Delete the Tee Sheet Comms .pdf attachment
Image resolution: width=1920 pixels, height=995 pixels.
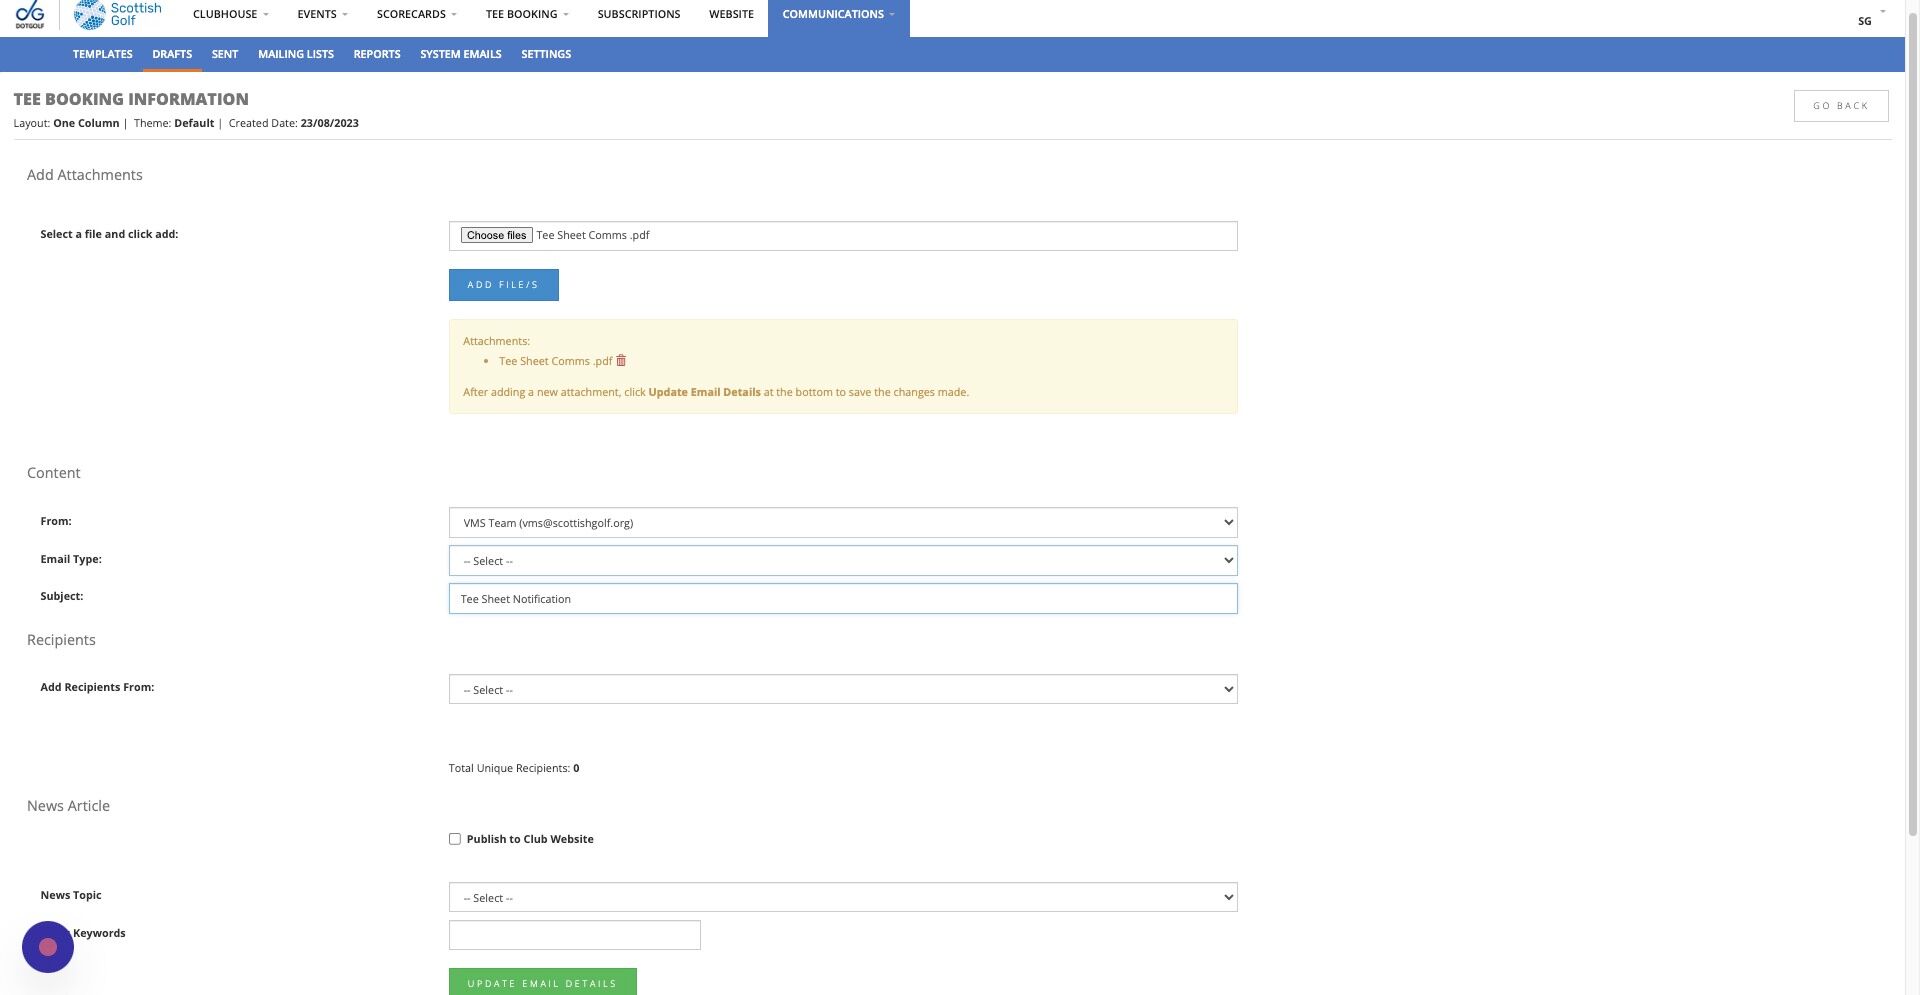pos(621,361)
